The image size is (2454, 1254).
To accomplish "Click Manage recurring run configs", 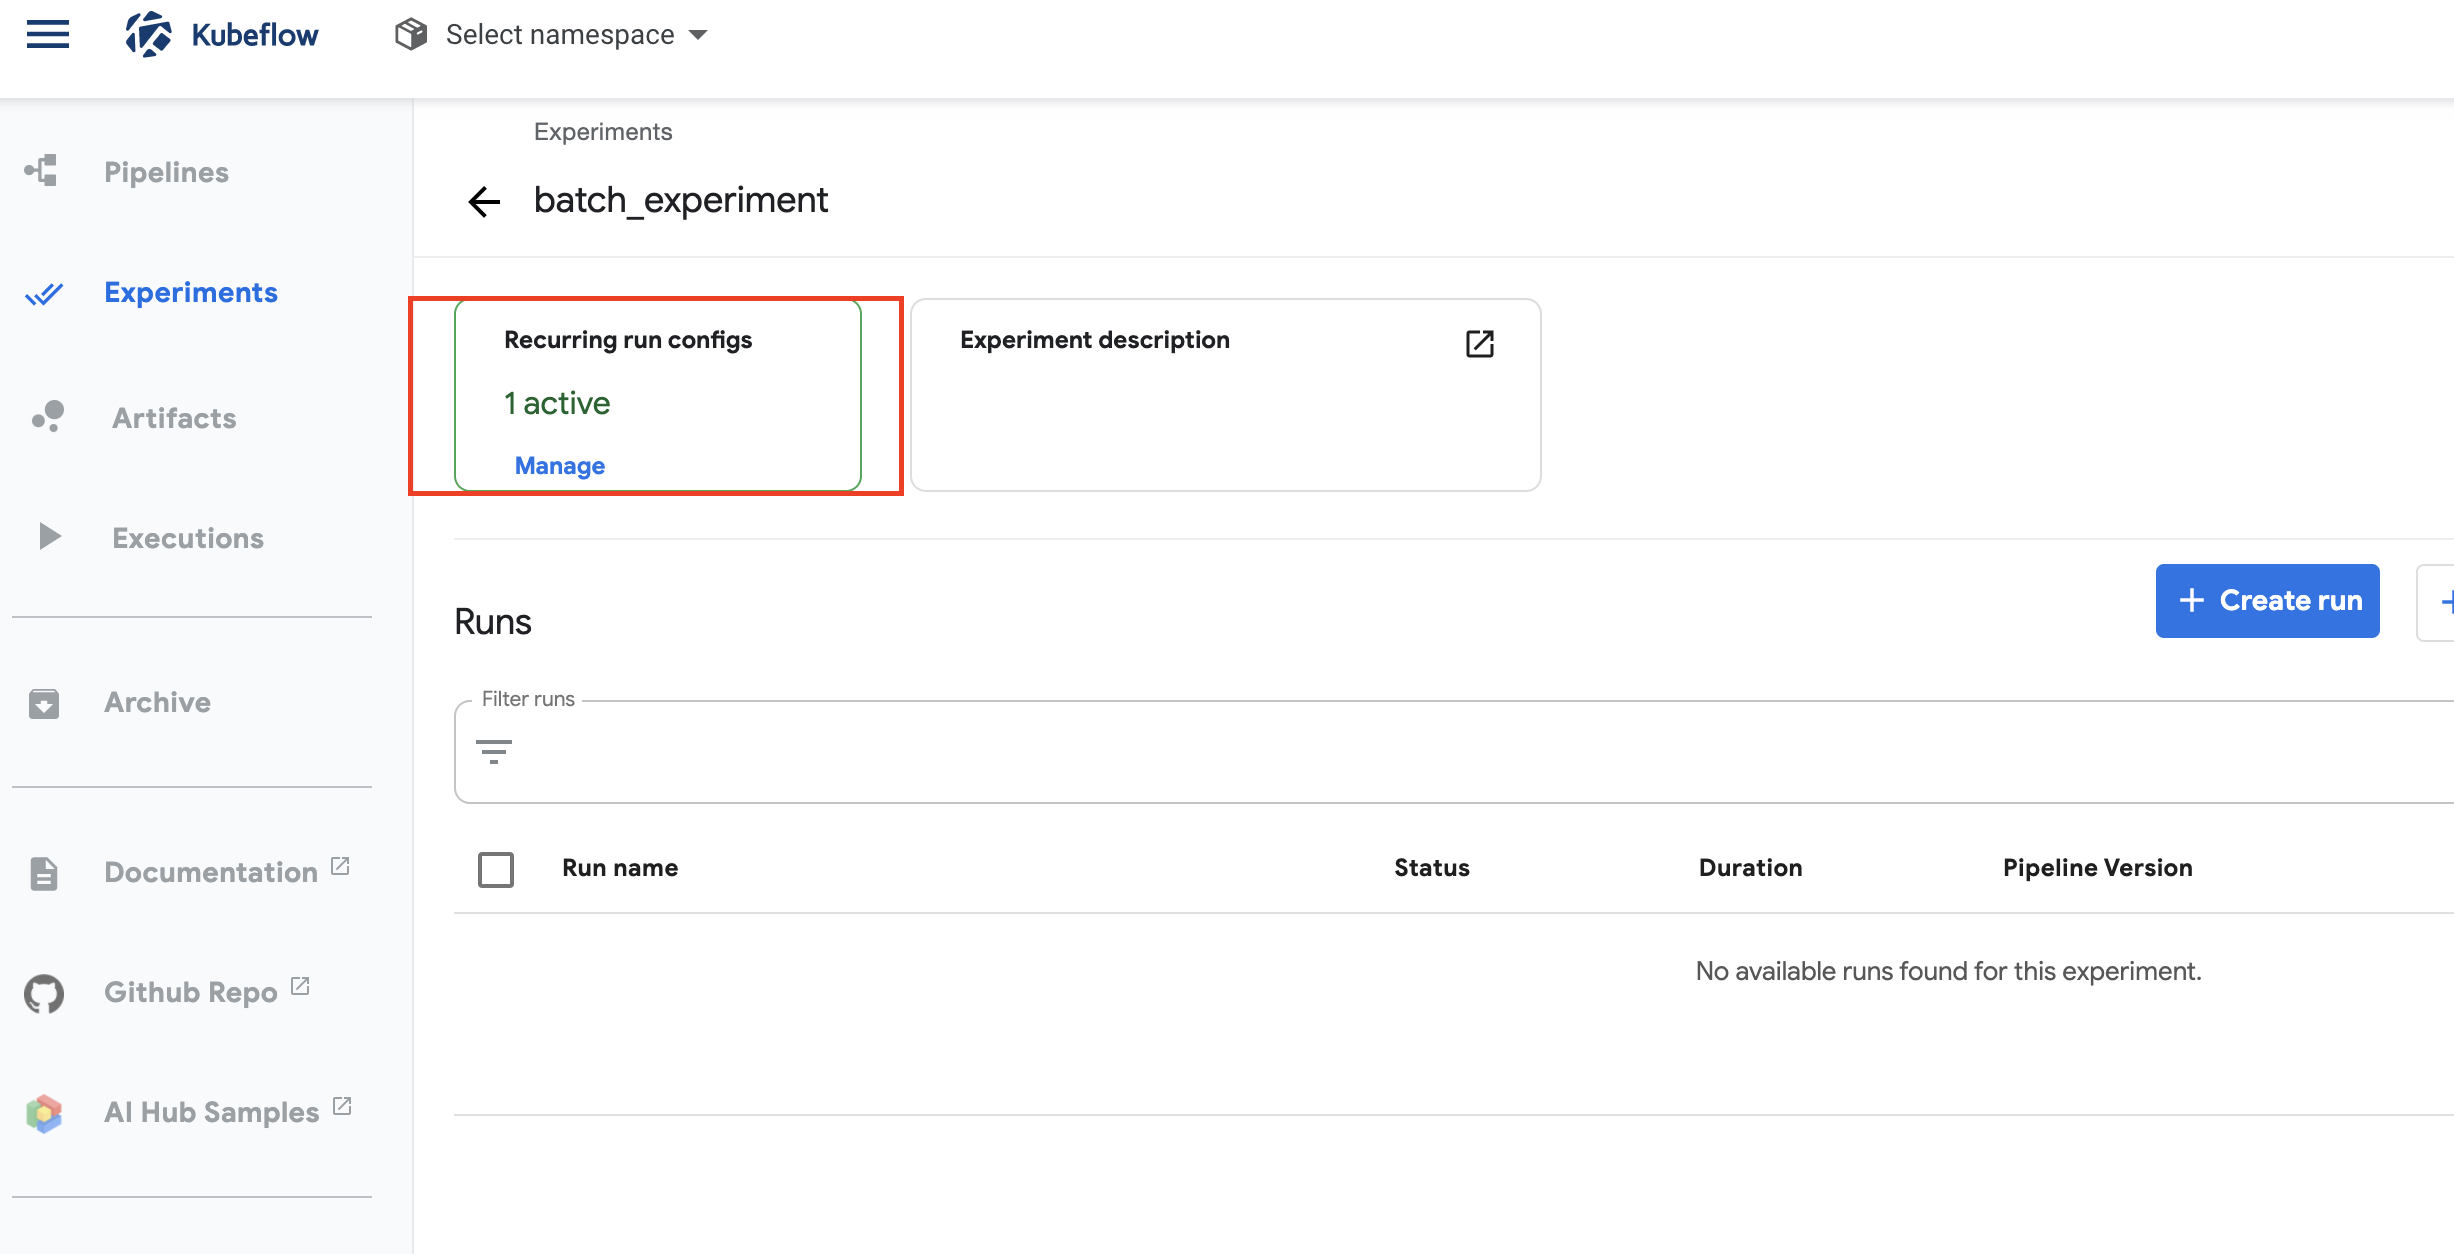I will pos(559,466).
